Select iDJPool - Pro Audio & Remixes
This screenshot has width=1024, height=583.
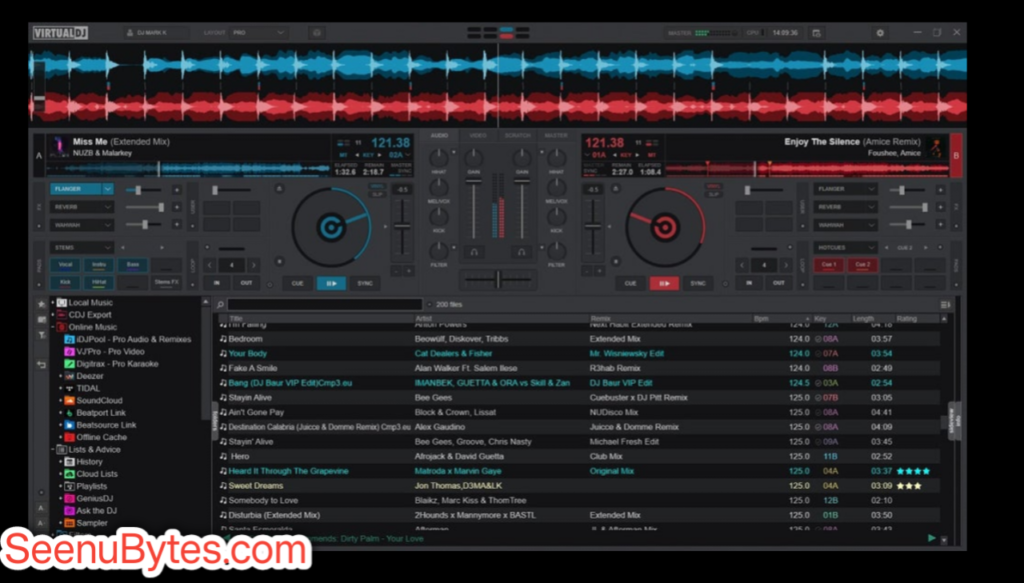pos(133,339)
